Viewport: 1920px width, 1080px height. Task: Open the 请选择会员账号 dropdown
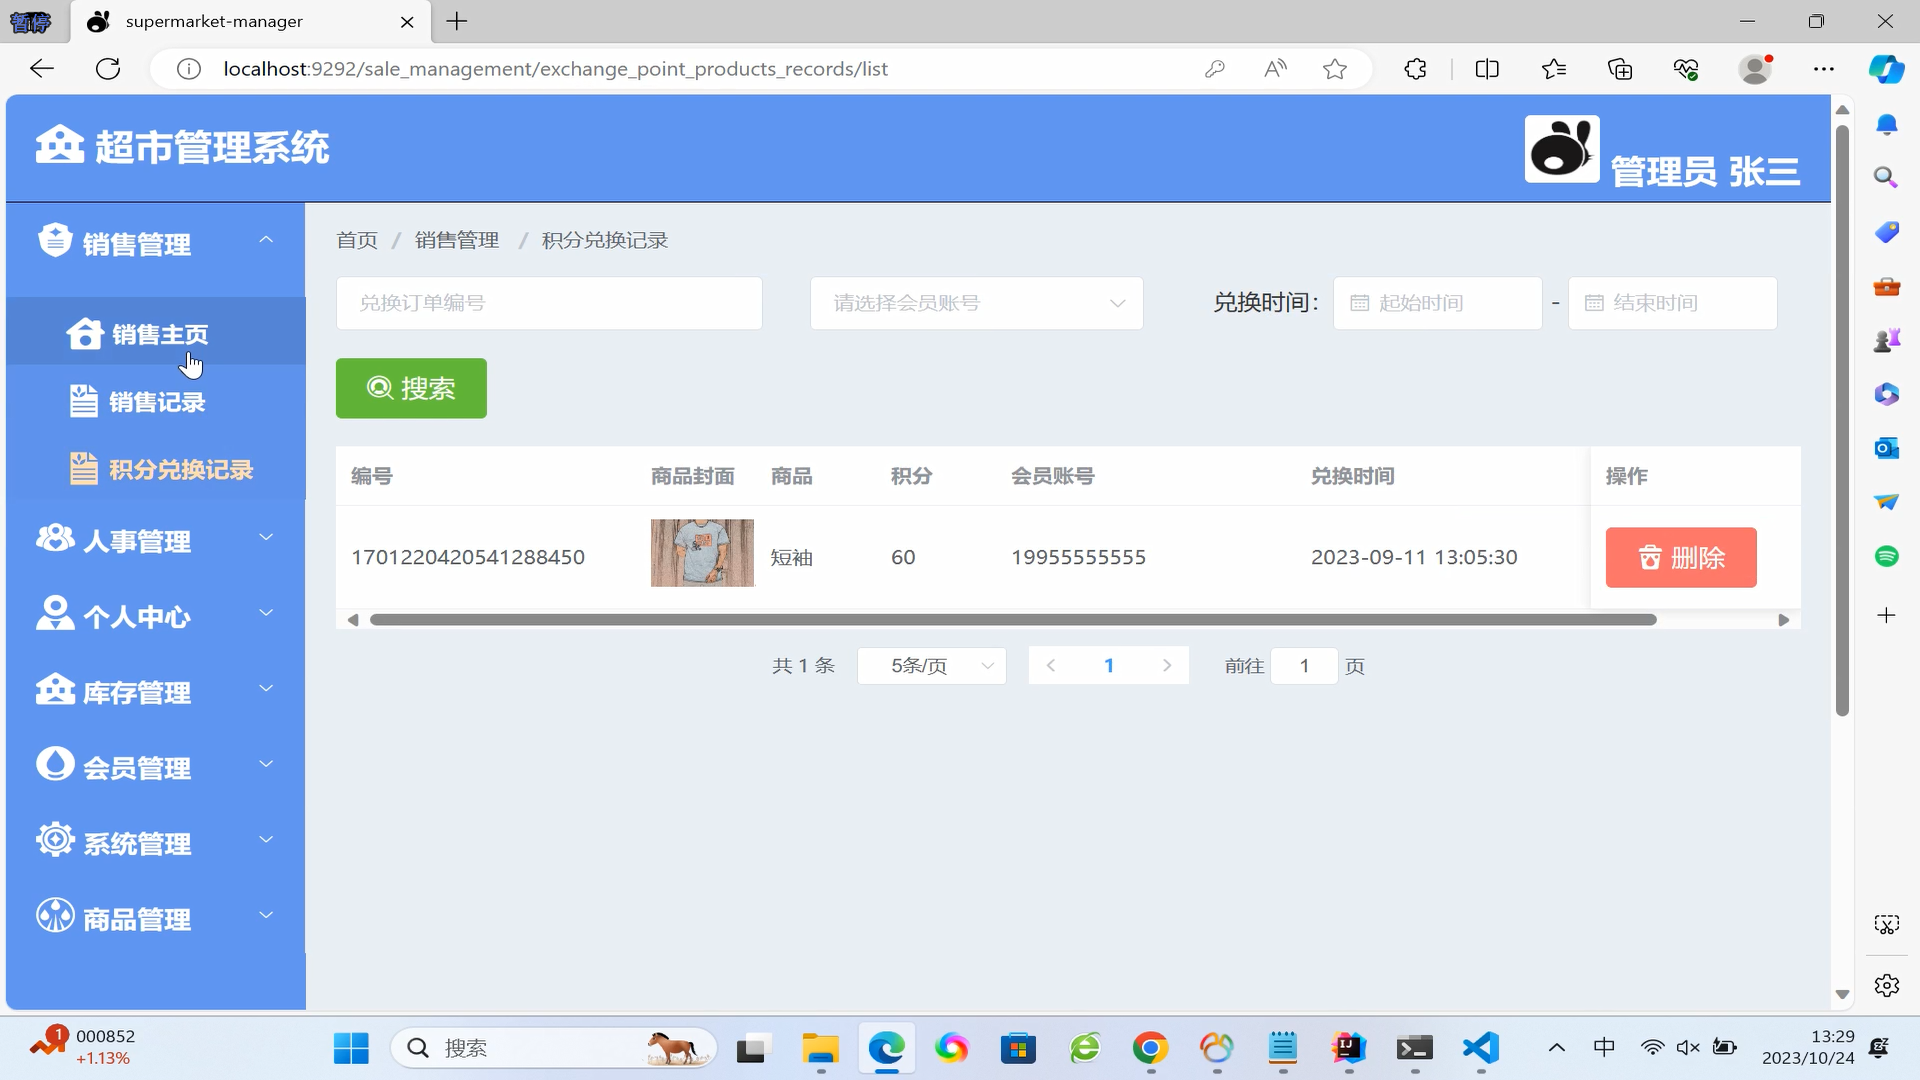click(x=976, y=303)
